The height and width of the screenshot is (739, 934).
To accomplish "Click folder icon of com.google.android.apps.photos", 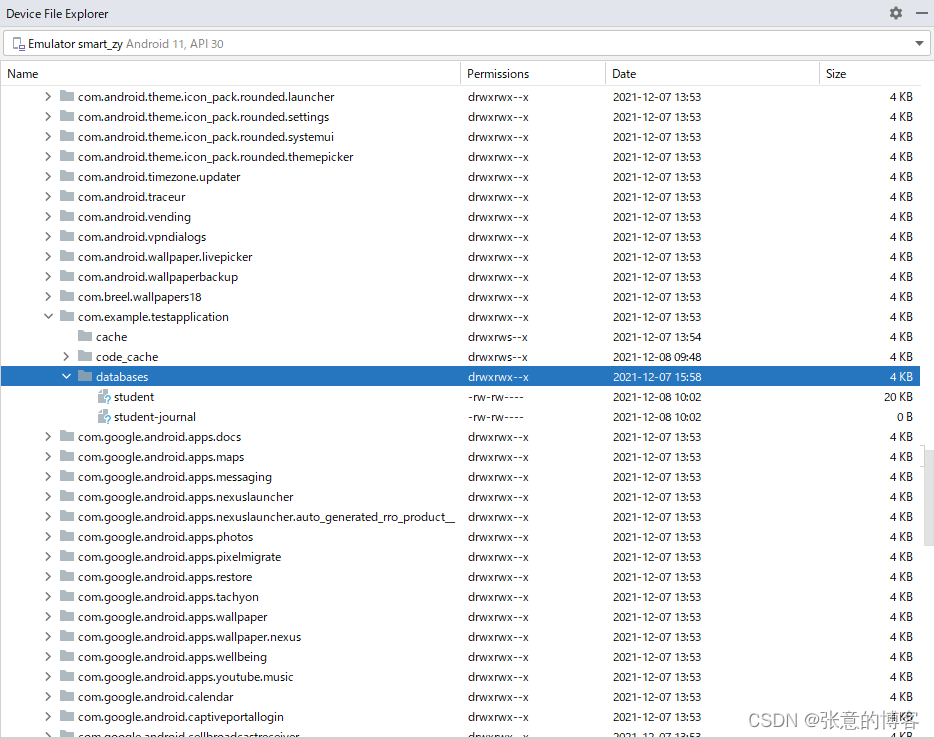I will tap(67, 536).
